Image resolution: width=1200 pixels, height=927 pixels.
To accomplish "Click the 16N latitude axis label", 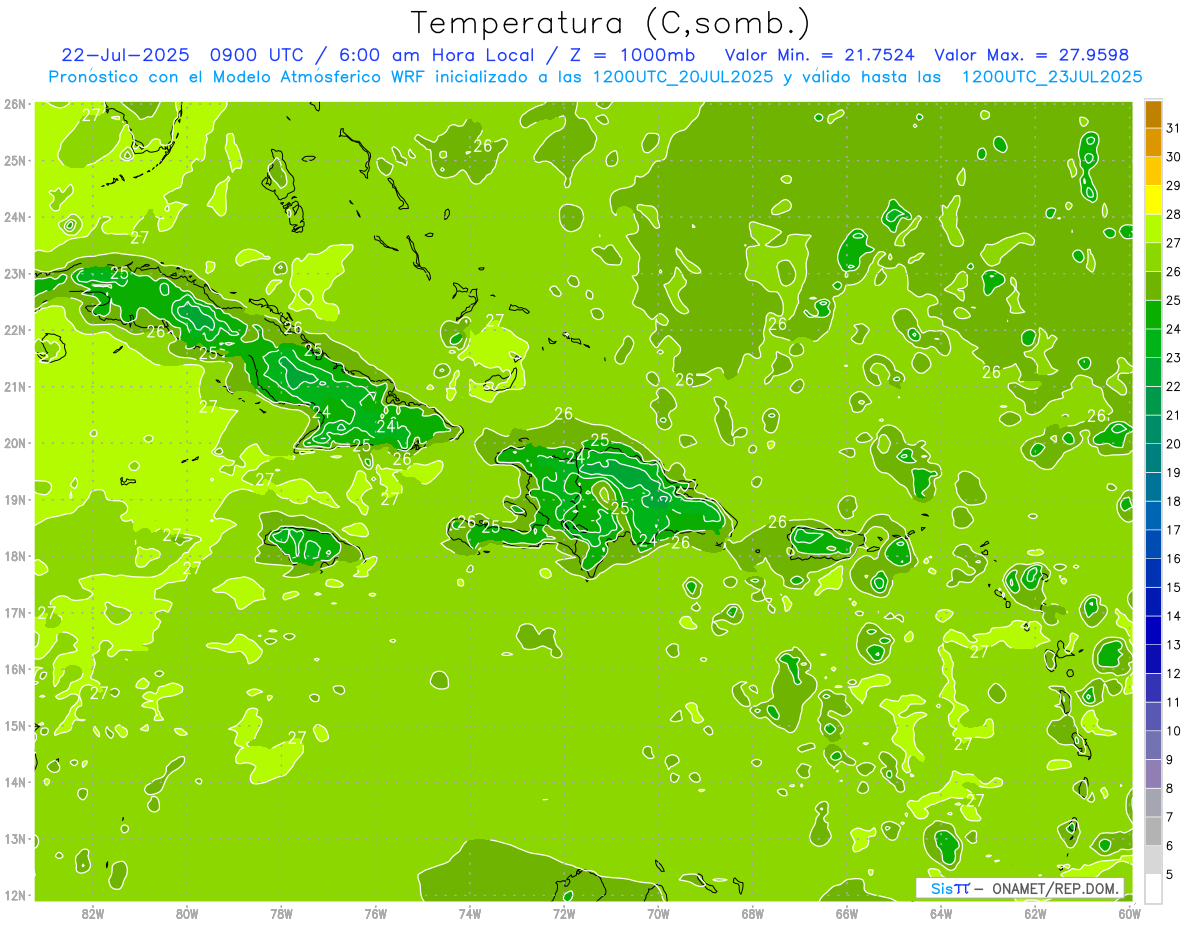I will click(14, 669).
